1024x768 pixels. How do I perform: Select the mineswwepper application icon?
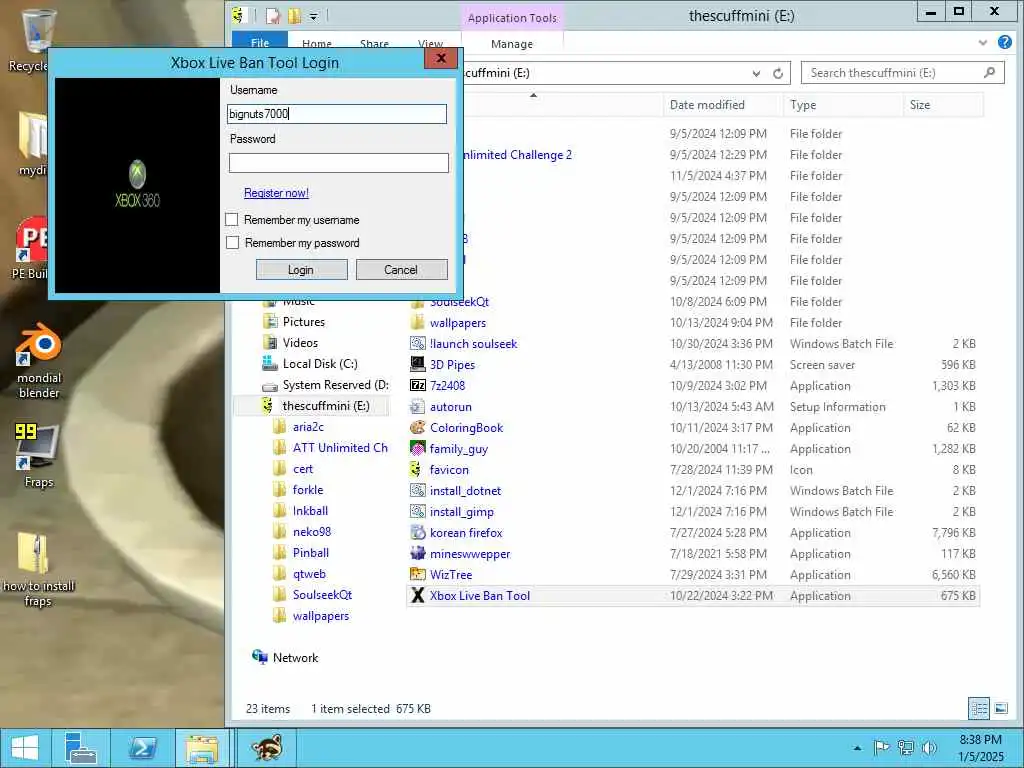click(417, 553)
